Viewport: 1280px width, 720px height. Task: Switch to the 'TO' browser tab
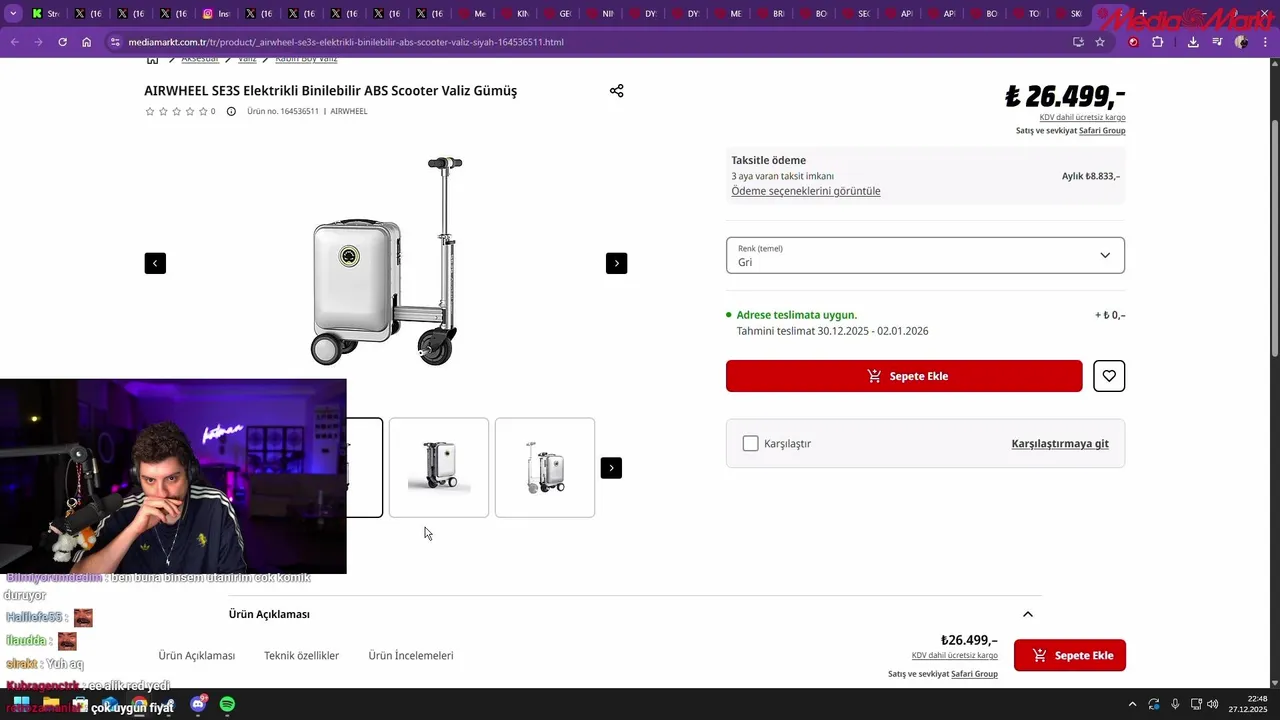click(1027, 14)
